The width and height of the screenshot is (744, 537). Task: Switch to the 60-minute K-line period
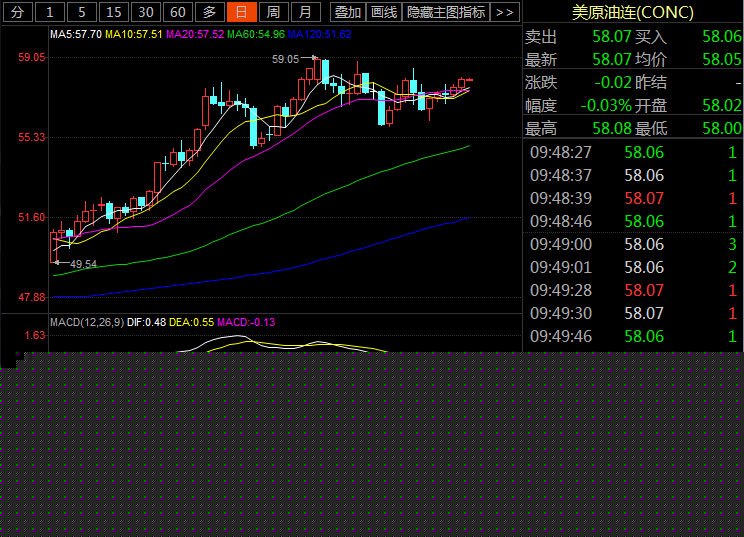pyautogui.click(x=177, y=12)
